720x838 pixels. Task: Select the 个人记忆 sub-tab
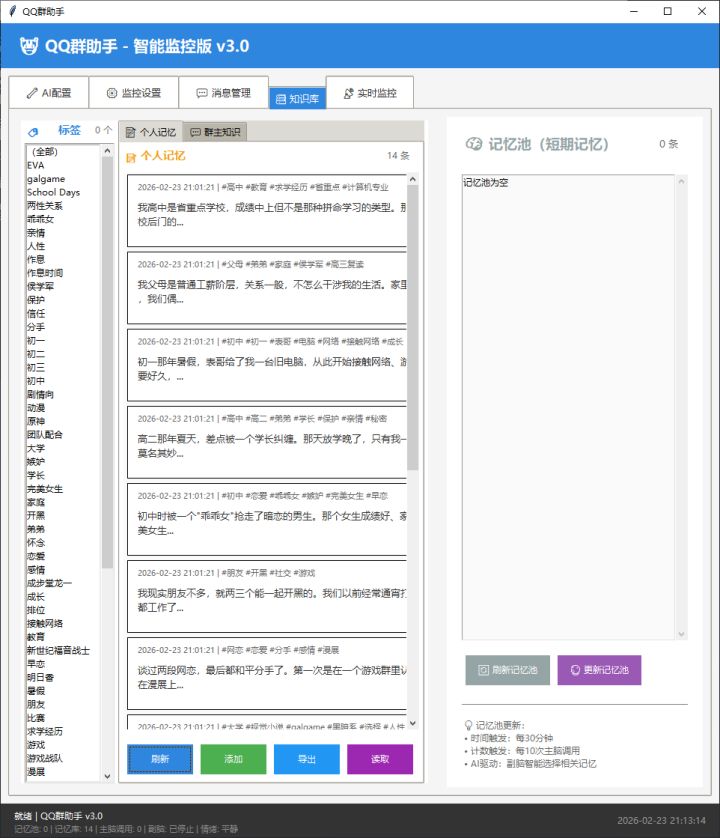pyautogui.click(x=151, y=132)
